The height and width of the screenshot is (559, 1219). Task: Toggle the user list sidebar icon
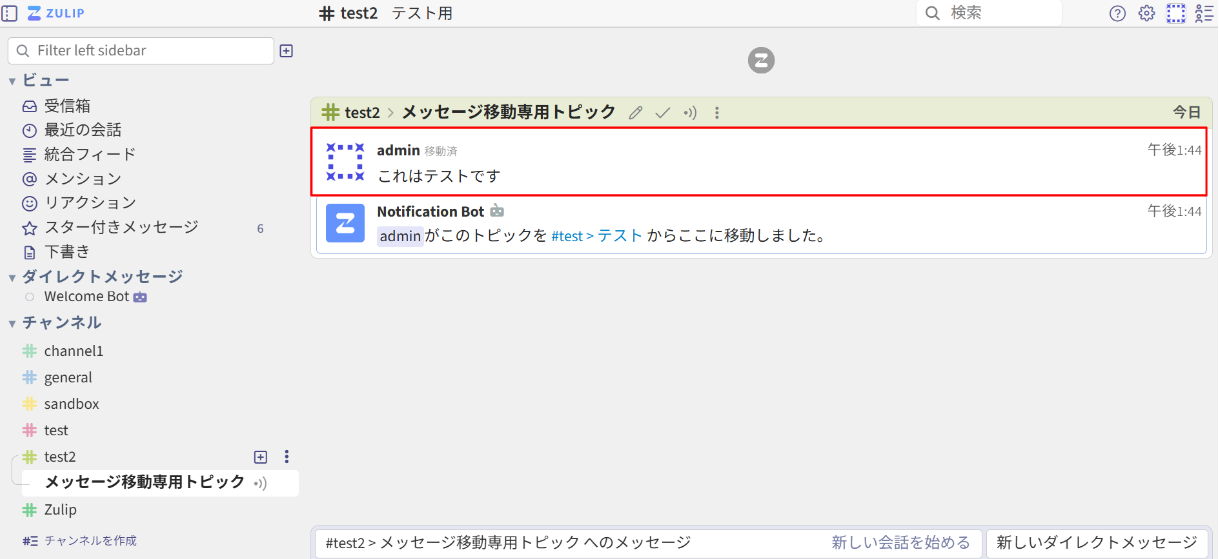coord(1204,13)
